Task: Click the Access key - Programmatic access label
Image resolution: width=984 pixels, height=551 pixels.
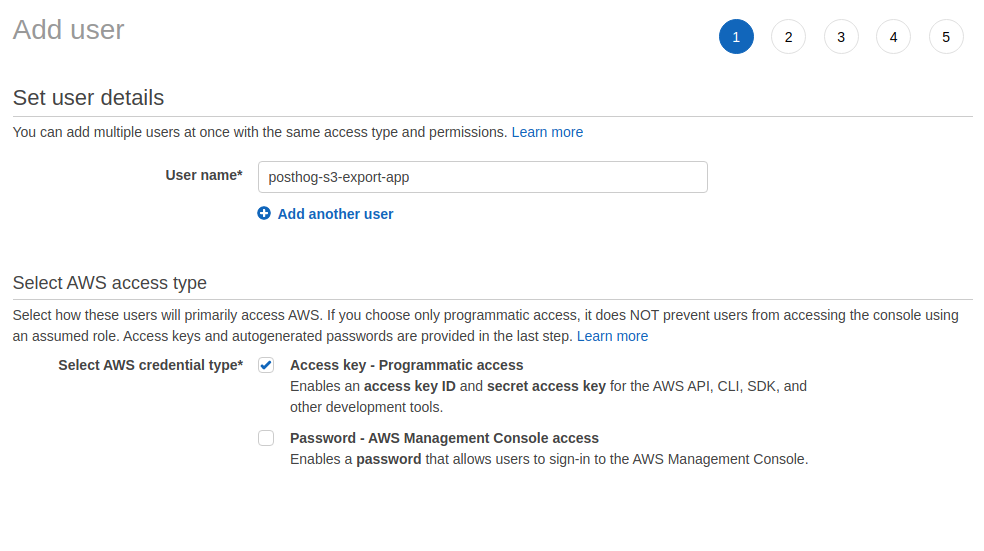Action: (406, 365)
